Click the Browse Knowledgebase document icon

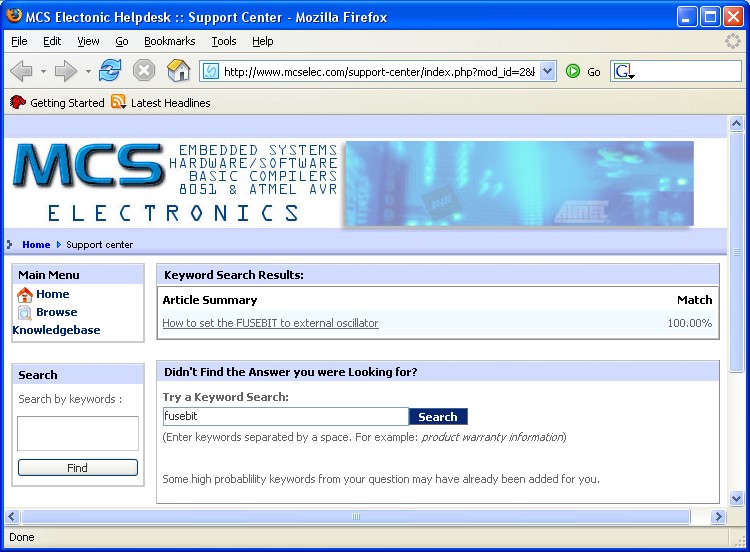(24, 312)
